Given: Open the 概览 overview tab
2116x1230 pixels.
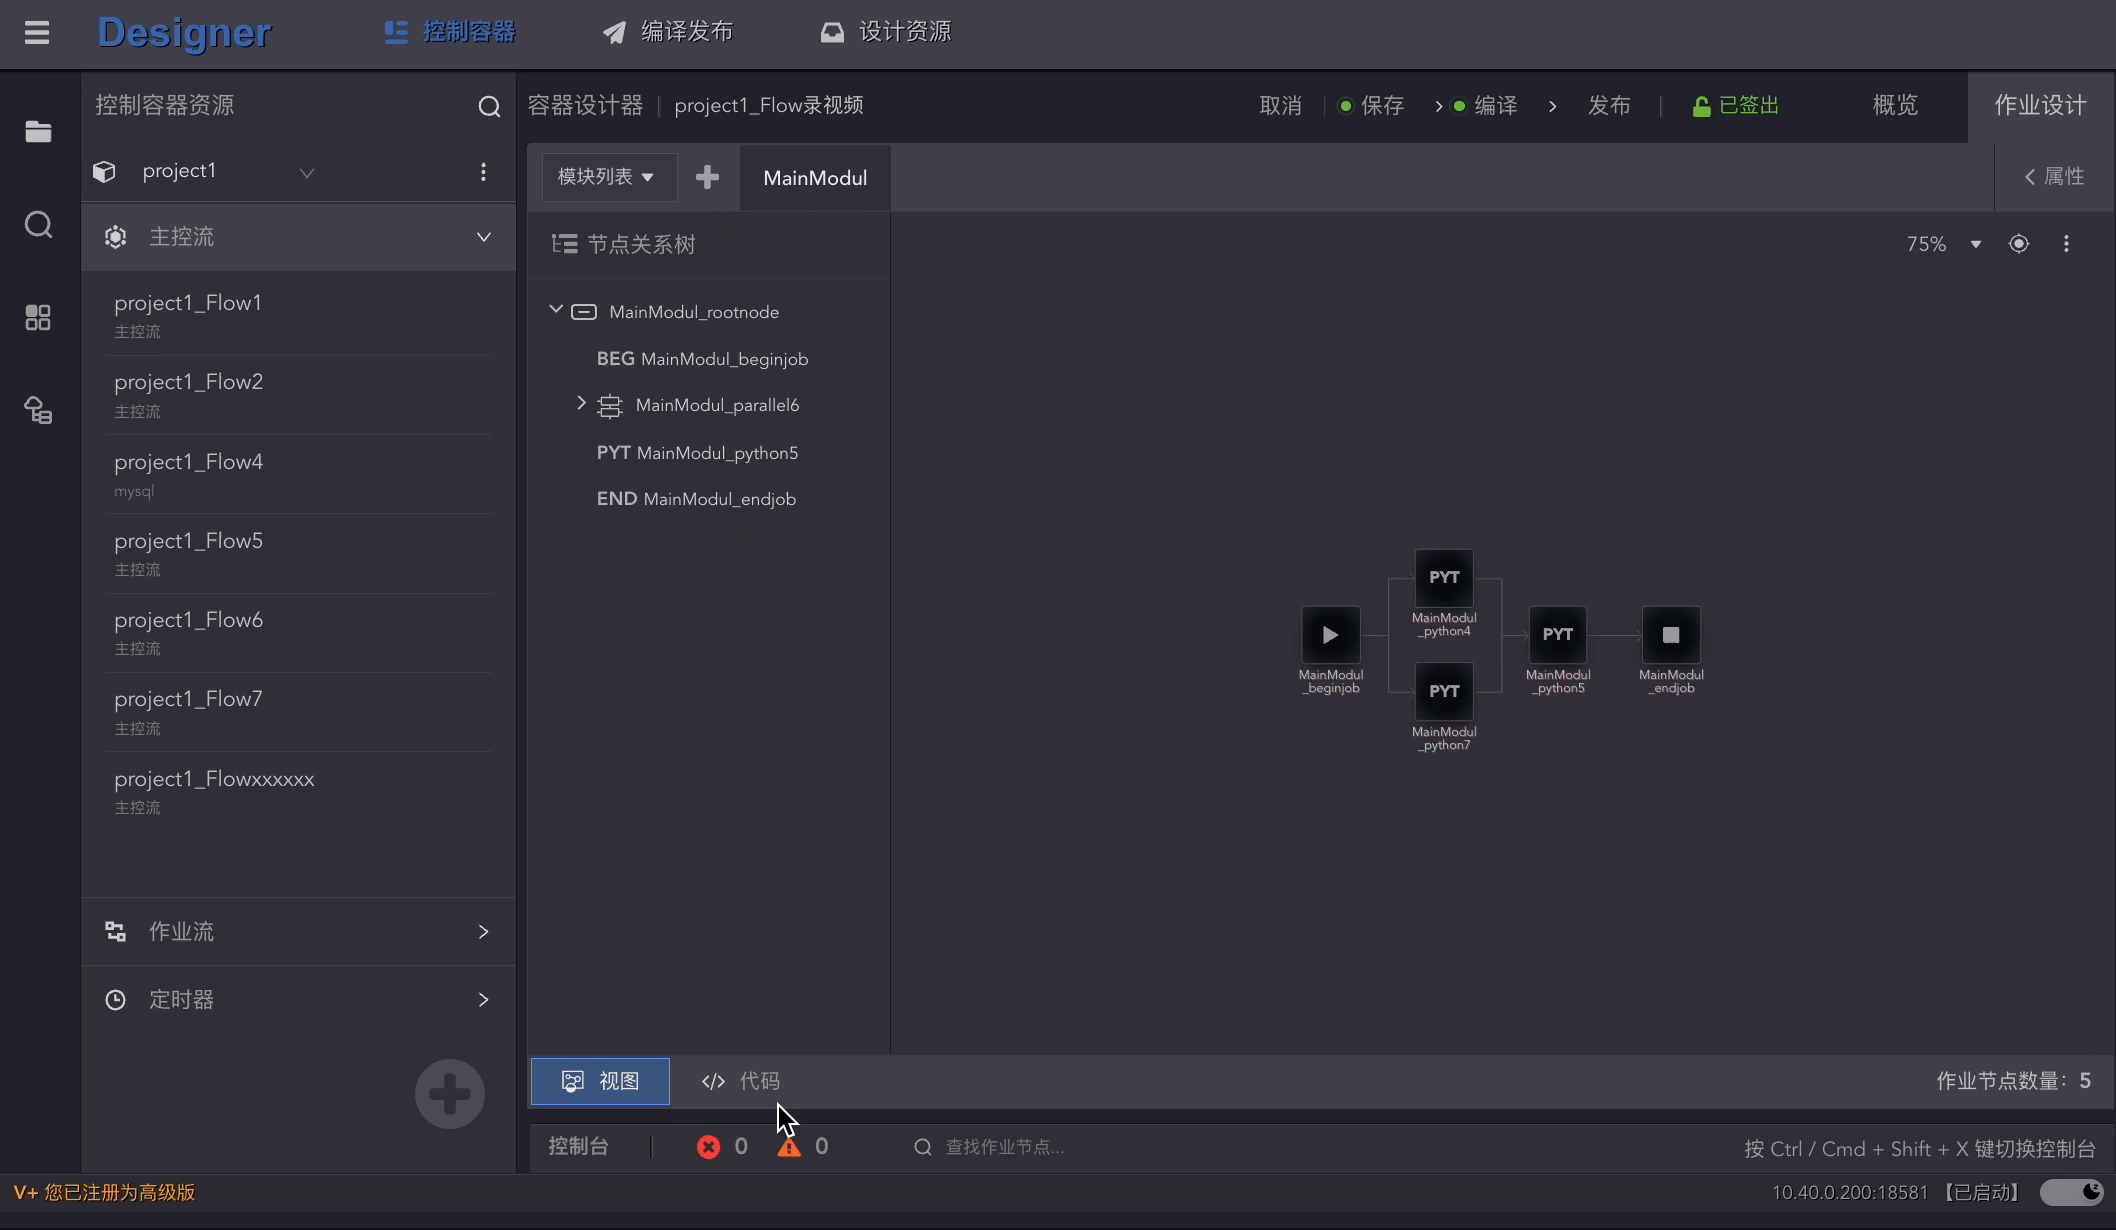Looking at the screenshot, I should [x=1895, y=106].
